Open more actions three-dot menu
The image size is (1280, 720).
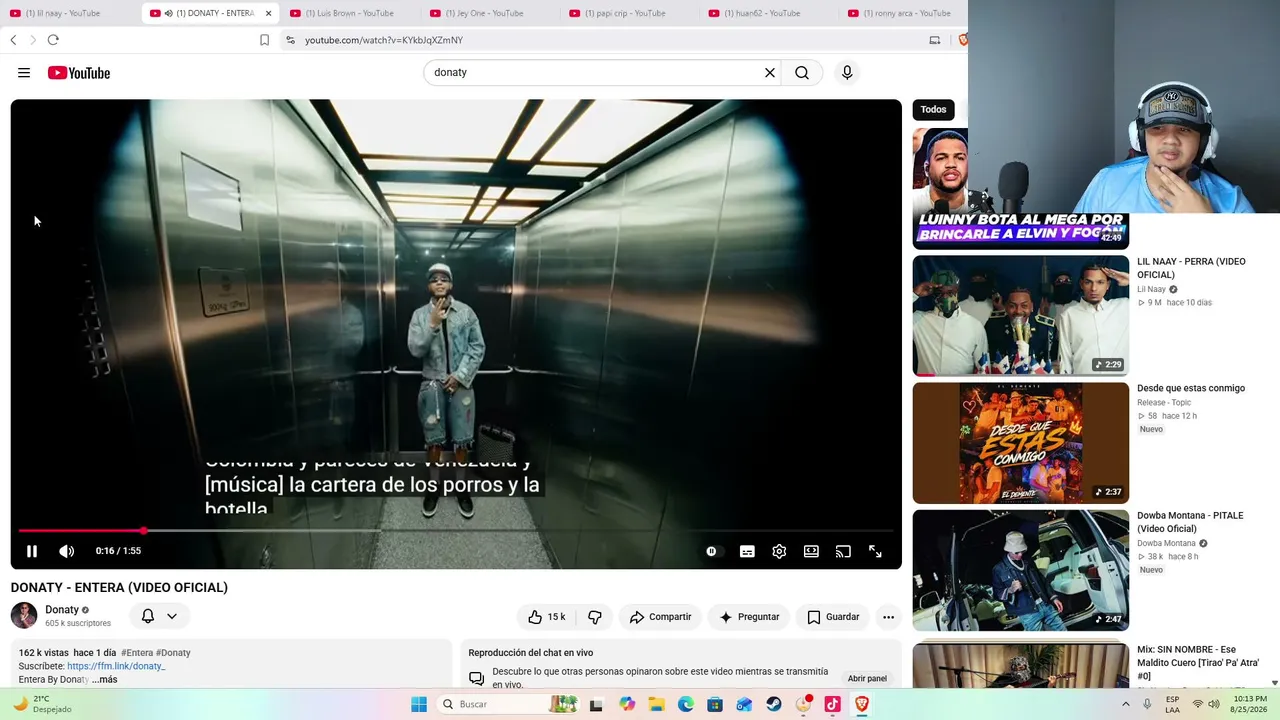888,617
